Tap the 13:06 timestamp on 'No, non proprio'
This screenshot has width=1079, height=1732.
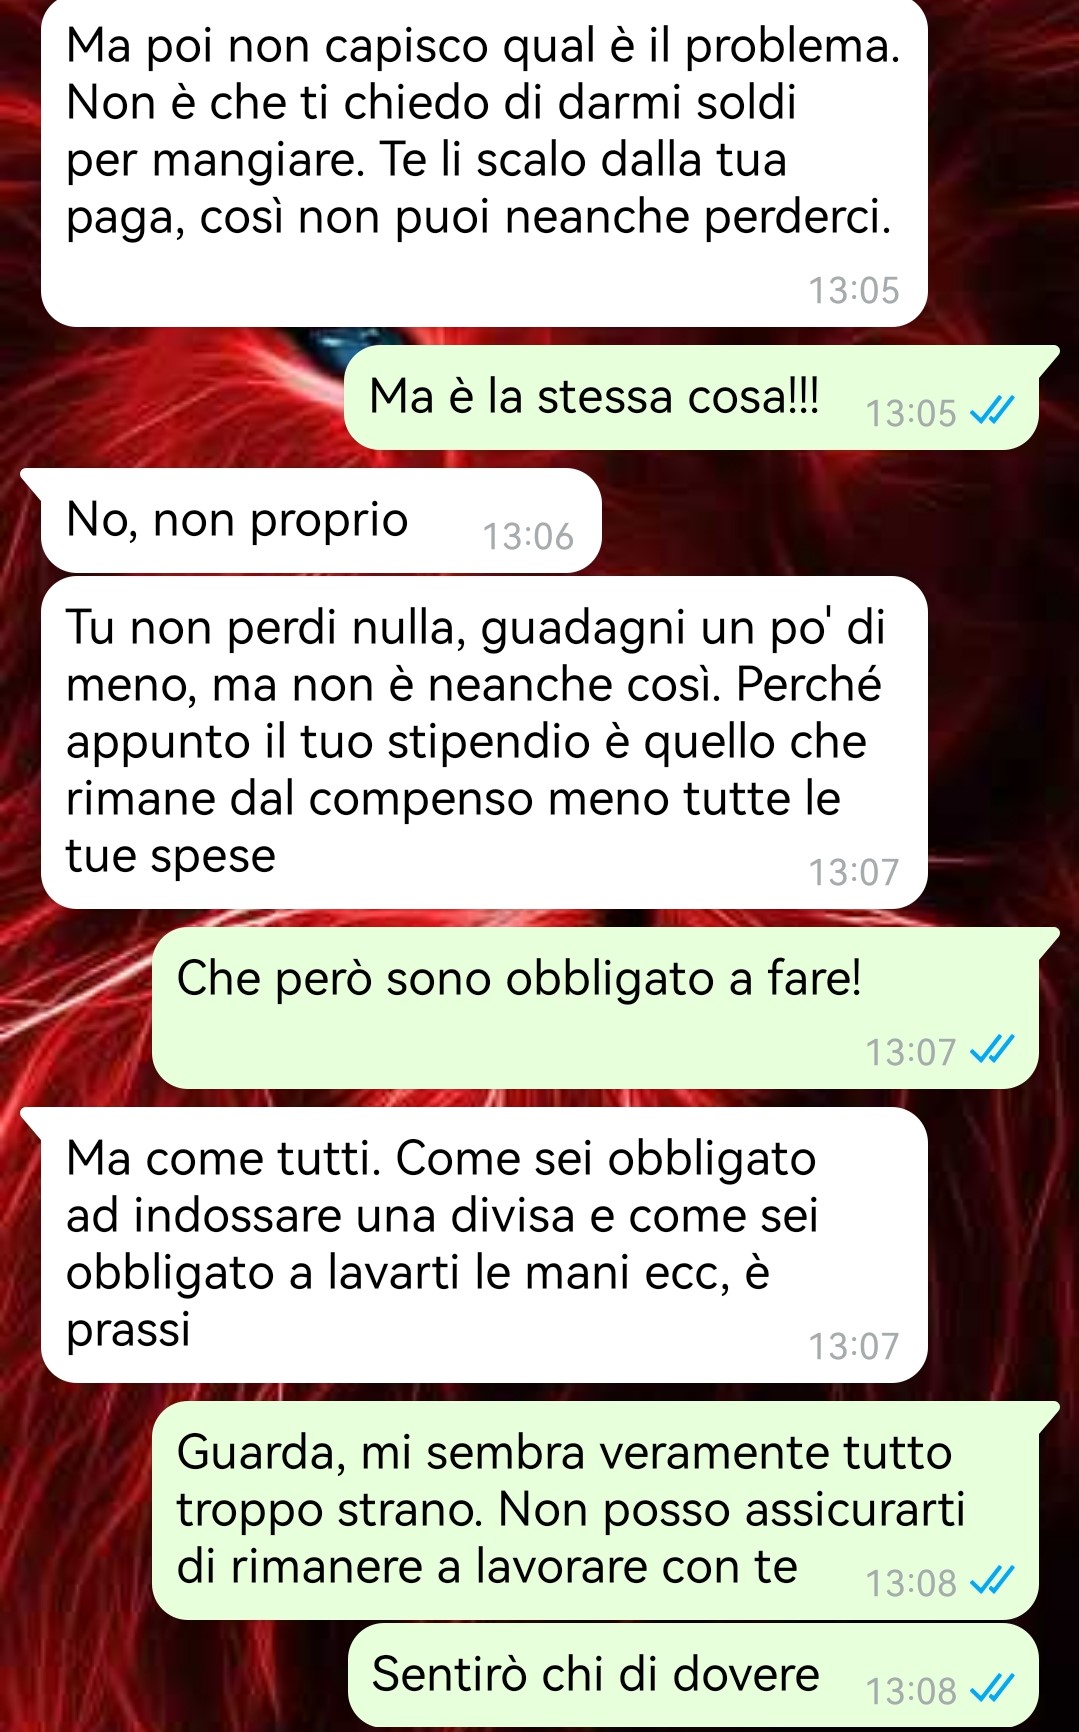pos(528,537)
